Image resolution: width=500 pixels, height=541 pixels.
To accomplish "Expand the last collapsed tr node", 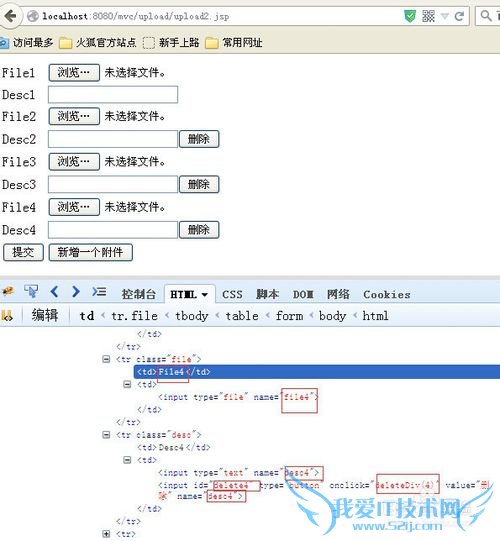I will (x=106, y=534).
